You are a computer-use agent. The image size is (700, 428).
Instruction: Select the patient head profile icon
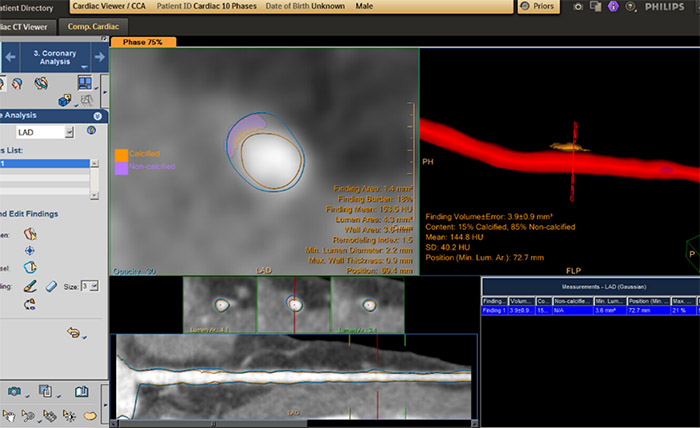point(17,83)
